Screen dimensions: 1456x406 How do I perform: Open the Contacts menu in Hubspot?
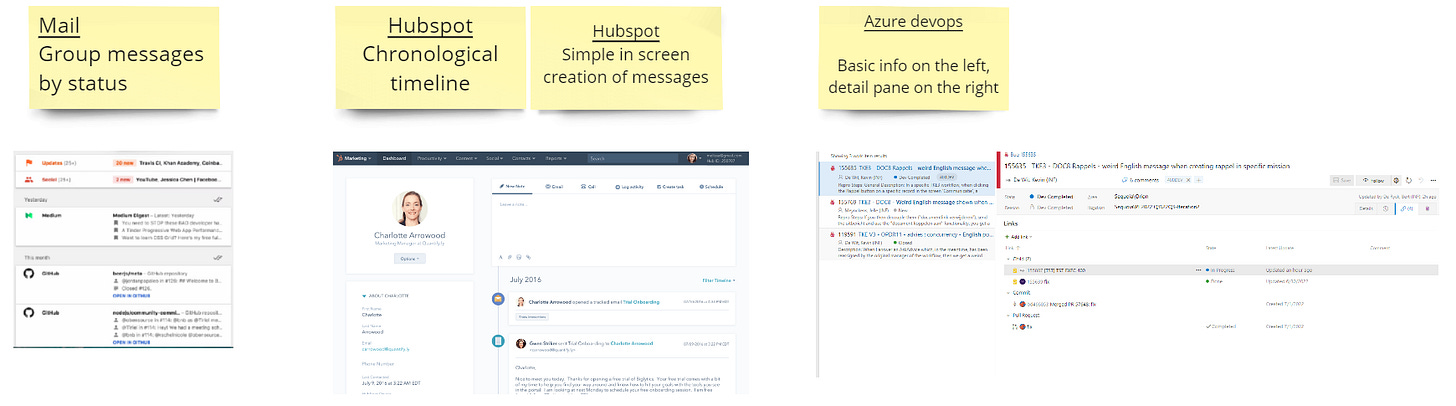click(524, 158)
